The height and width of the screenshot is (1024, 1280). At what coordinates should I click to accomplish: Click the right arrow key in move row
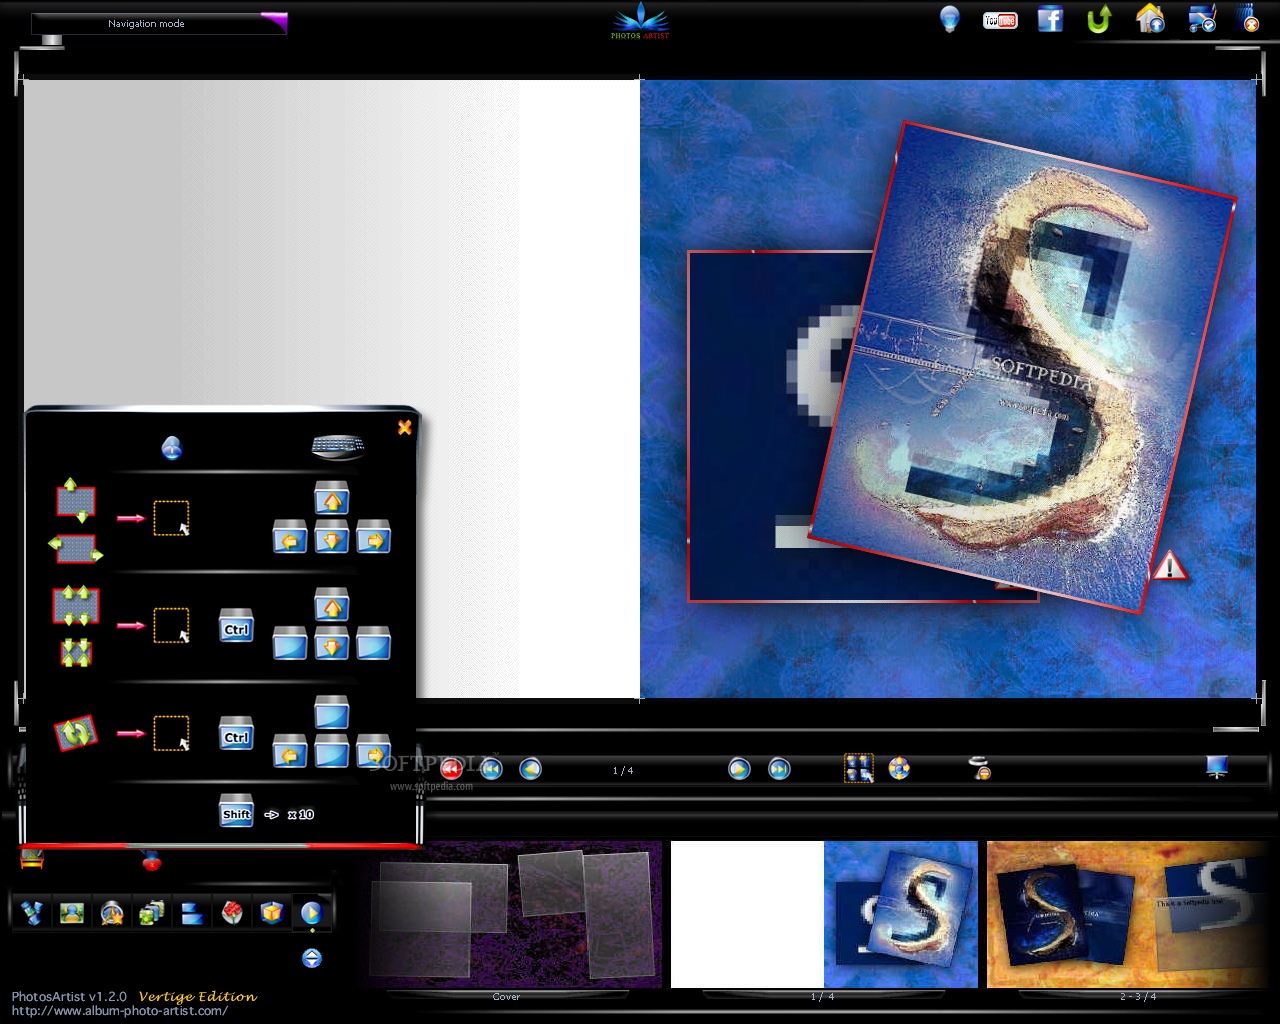(x=373, y=537)
